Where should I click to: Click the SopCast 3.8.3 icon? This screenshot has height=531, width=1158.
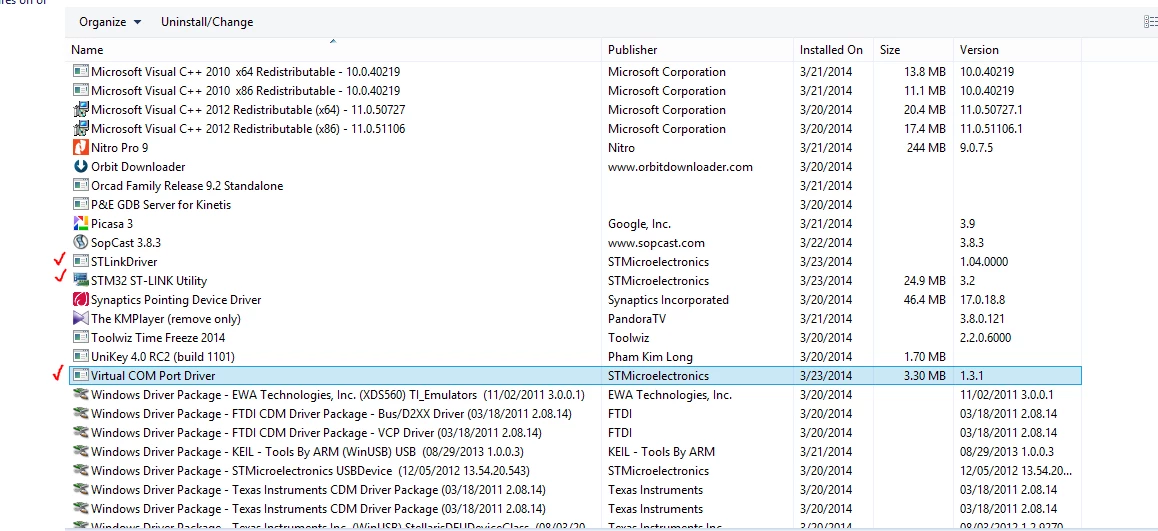[80, 242]
